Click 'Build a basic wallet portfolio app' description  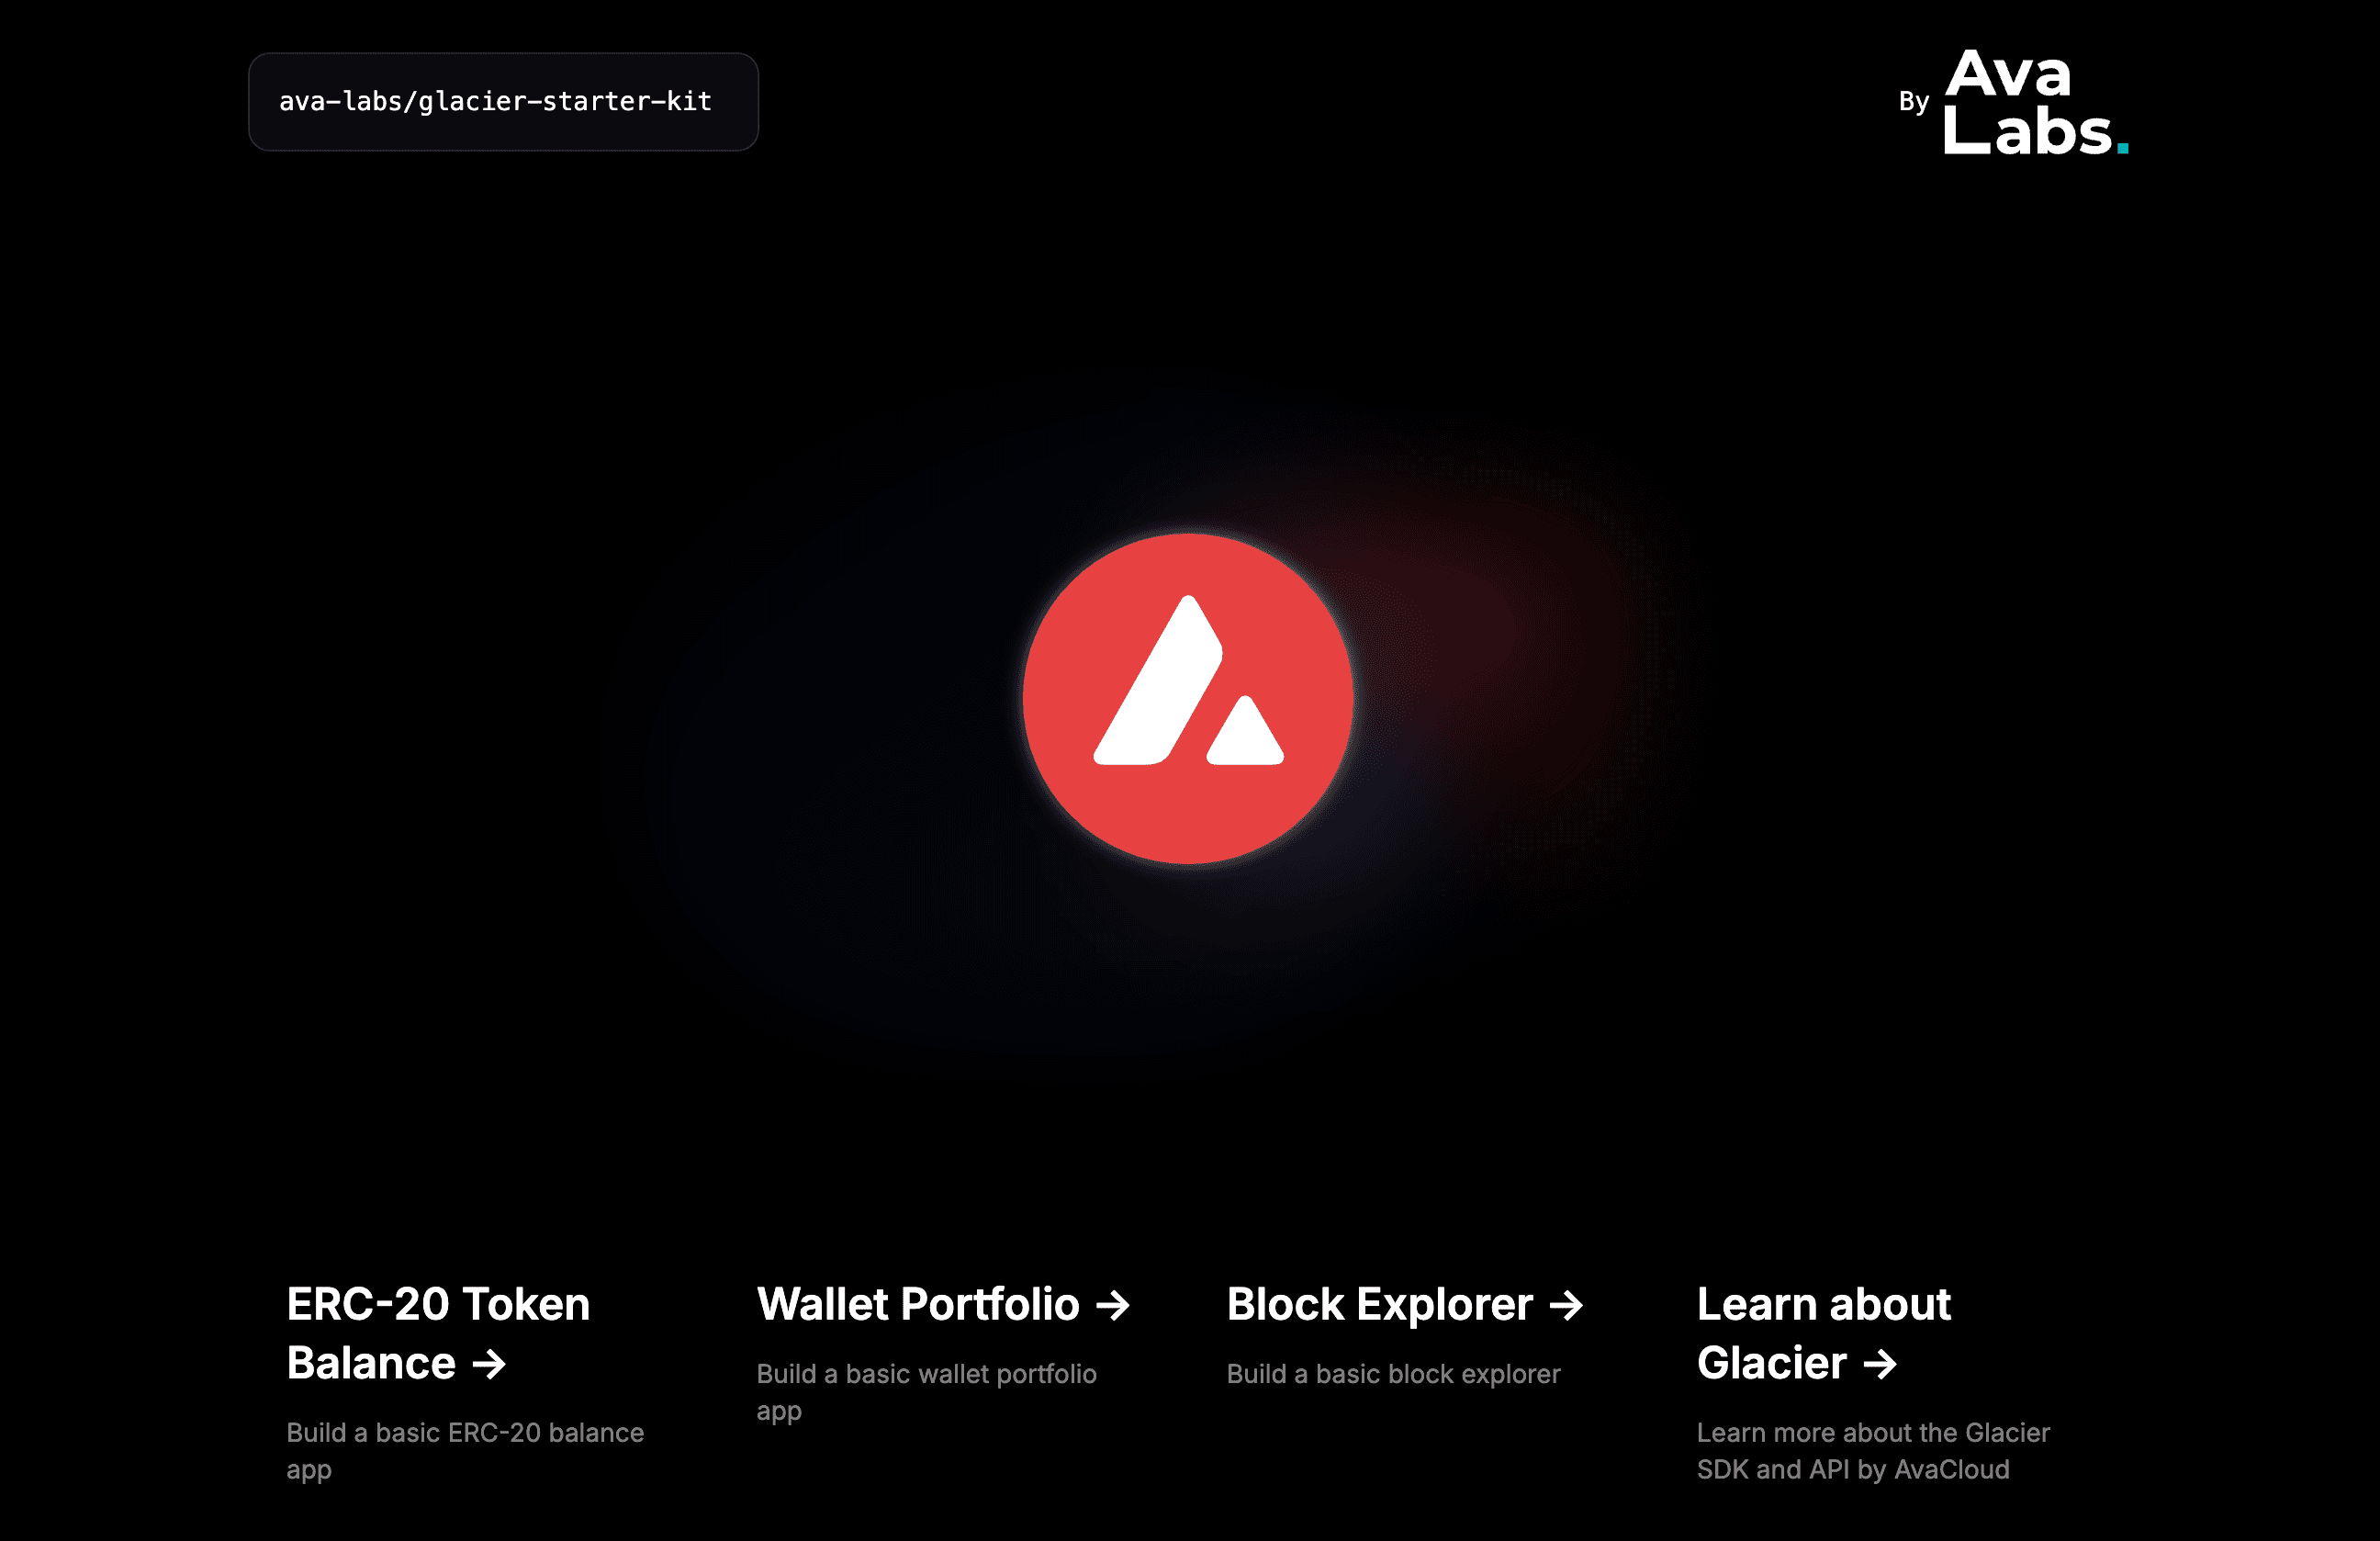pos(926,1392)
